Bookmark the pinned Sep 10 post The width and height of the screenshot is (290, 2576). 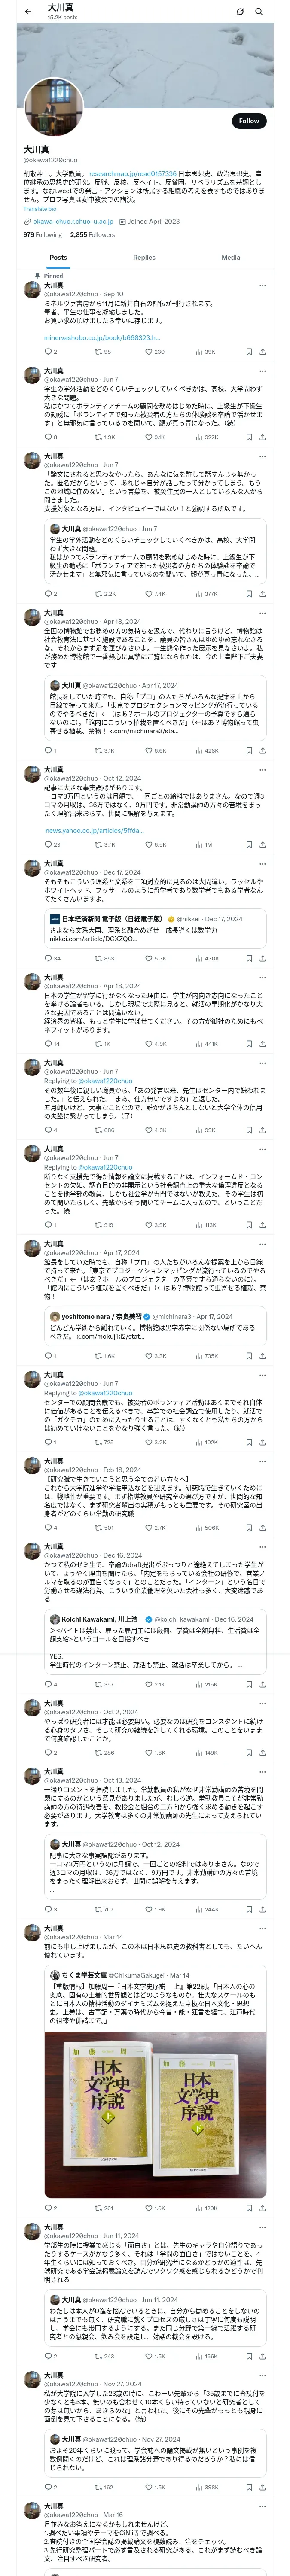pos(248,352)
